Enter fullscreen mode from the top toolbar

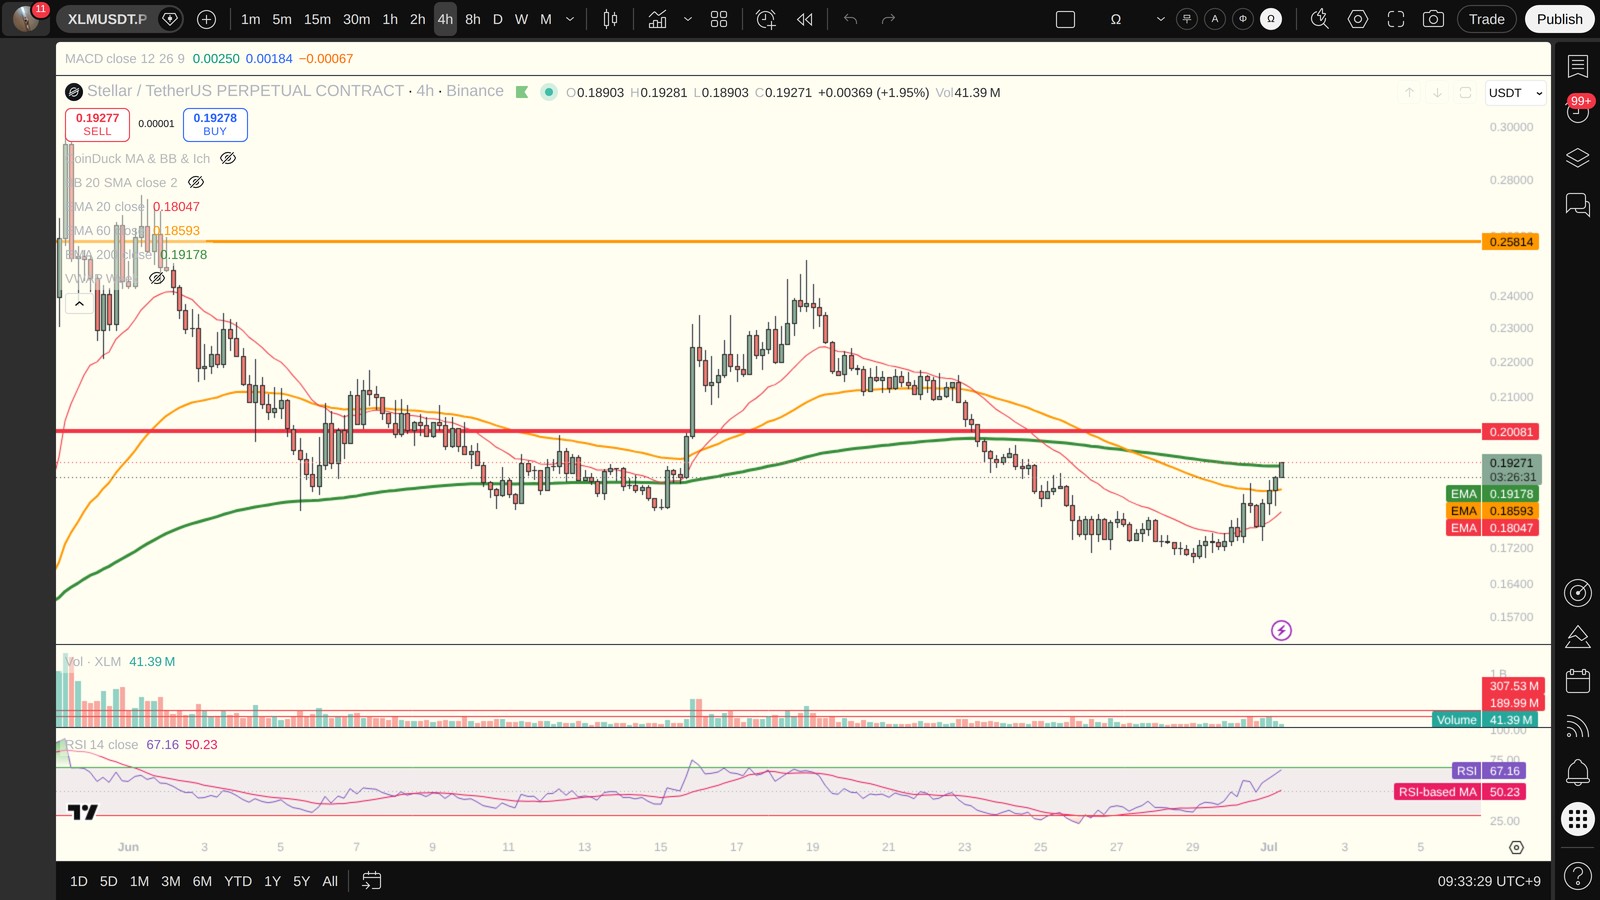click(x=1396, y=19)
